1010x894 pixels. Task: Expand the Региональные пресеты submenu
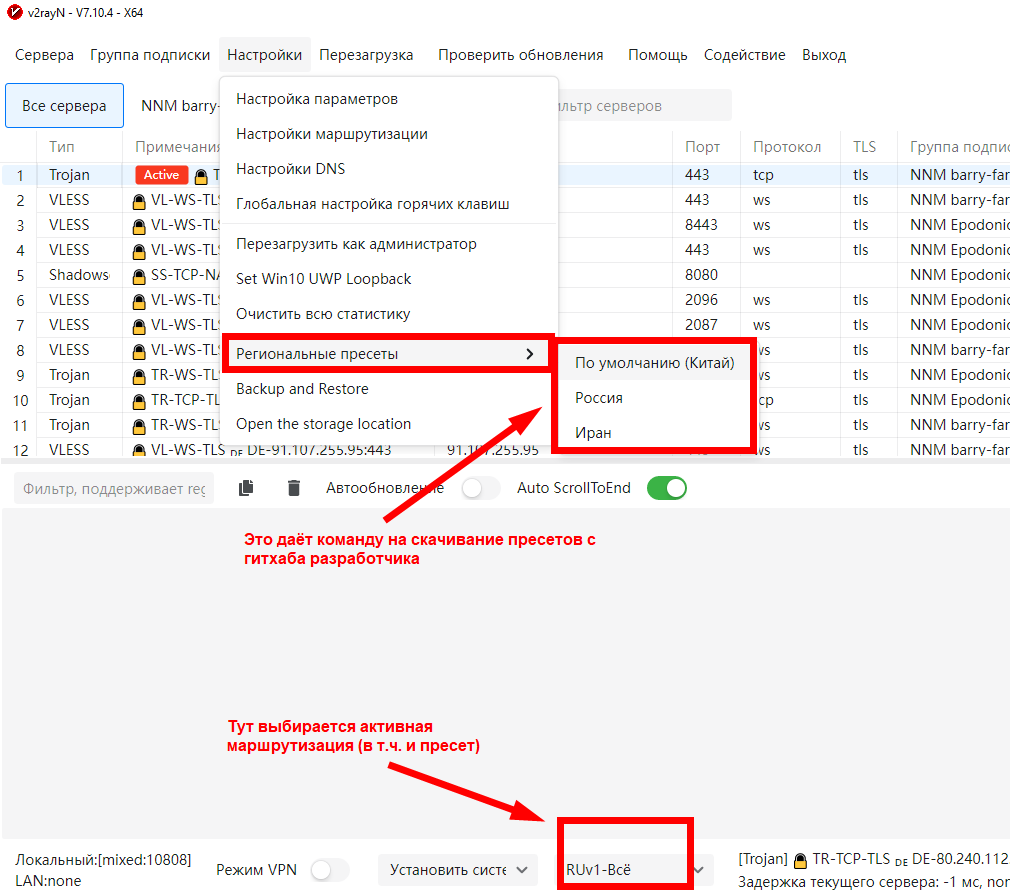tap(385, 354)
